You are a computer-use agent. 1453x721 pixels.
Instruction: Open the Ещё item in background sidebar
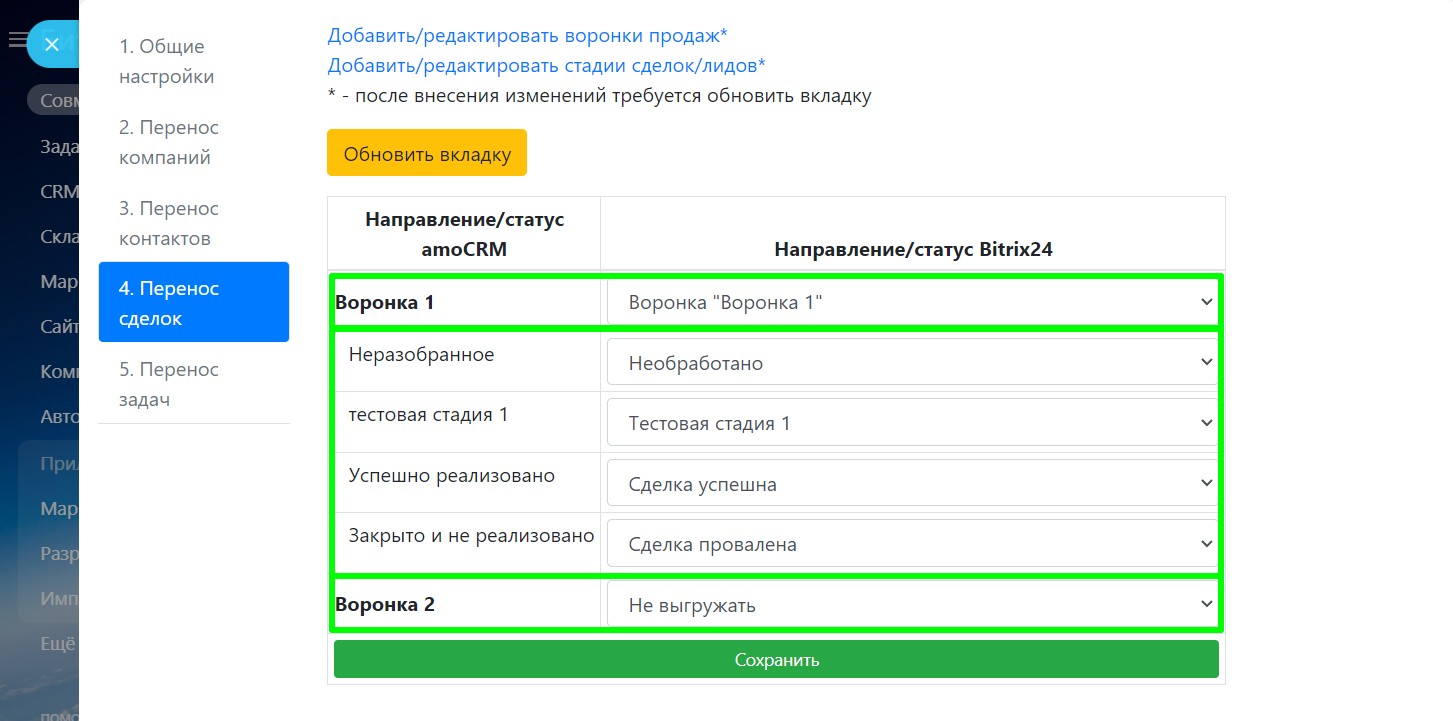[x=58, y=645]
